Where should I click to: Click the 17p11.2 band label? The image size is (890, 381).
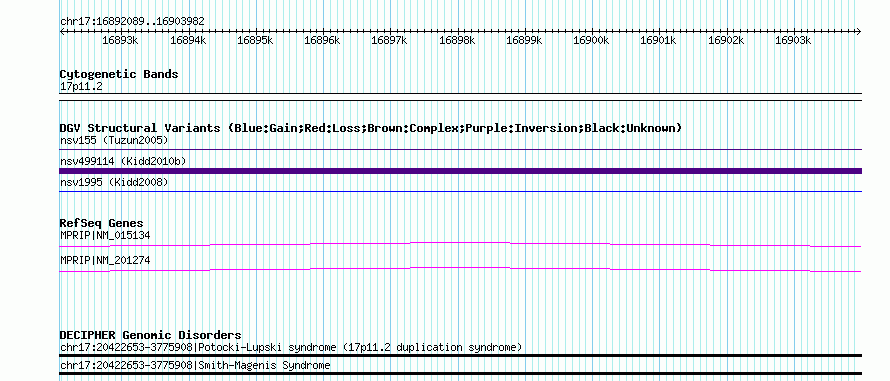pos(81,87)
